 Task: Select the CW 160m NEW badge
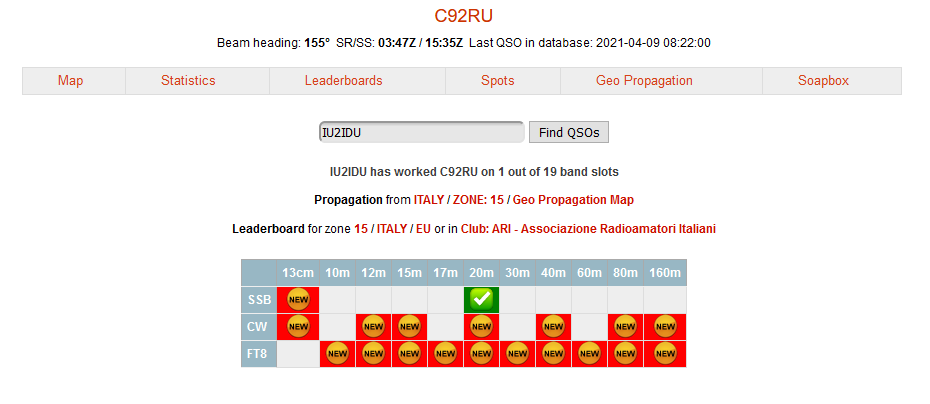point(665,326)
